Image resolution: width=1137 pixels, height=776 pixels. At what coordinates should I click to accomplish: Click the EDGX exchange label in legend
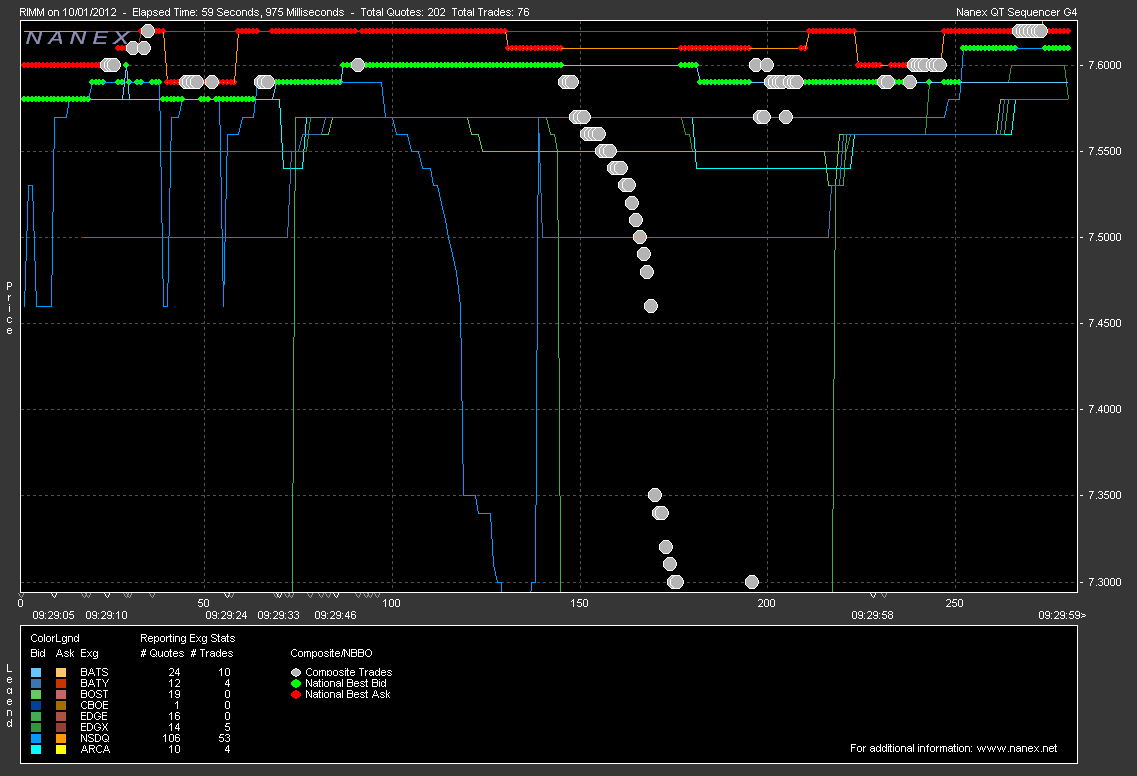(94, 727)
